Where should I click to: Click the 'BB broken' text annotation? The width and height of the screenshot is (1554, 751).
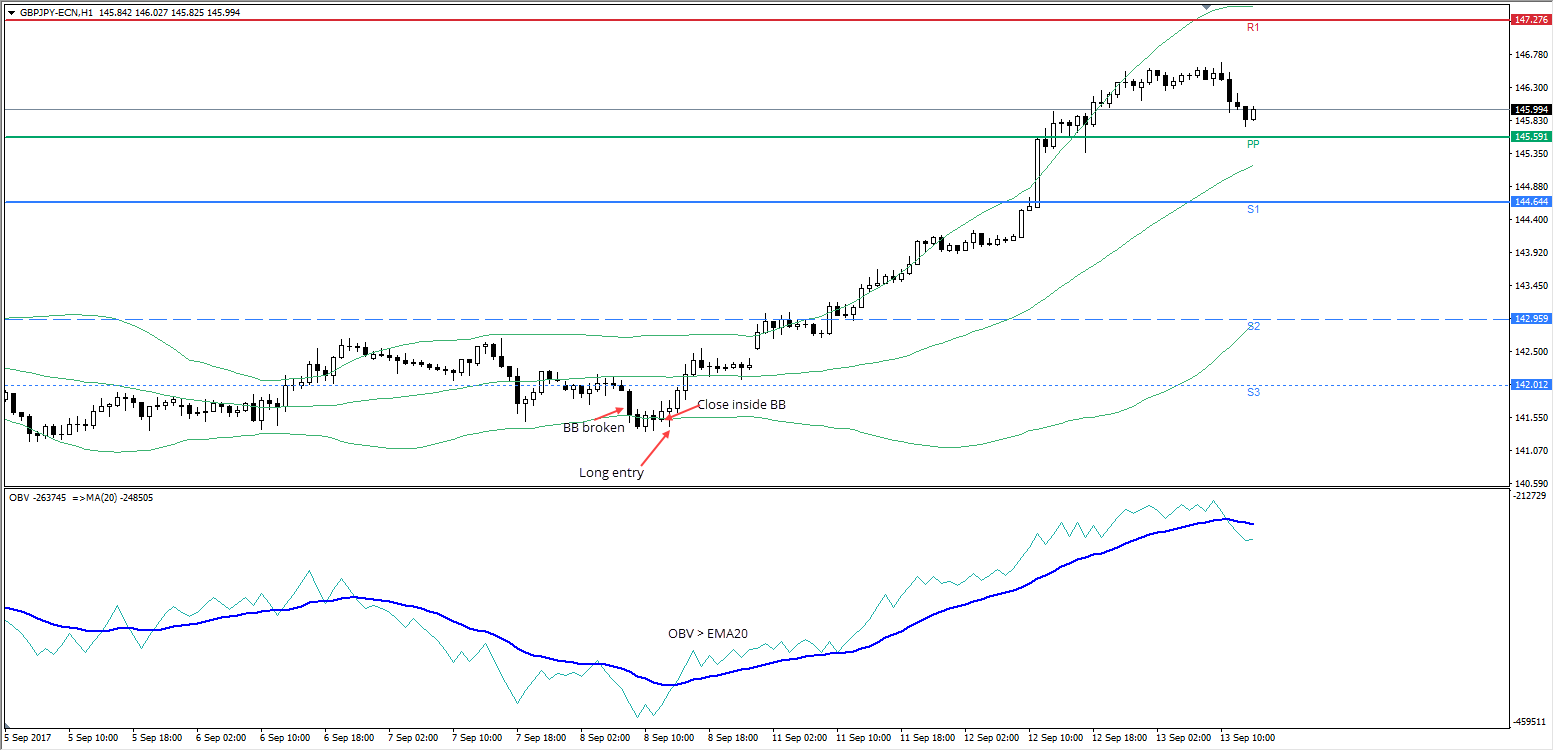pos(594,427)
